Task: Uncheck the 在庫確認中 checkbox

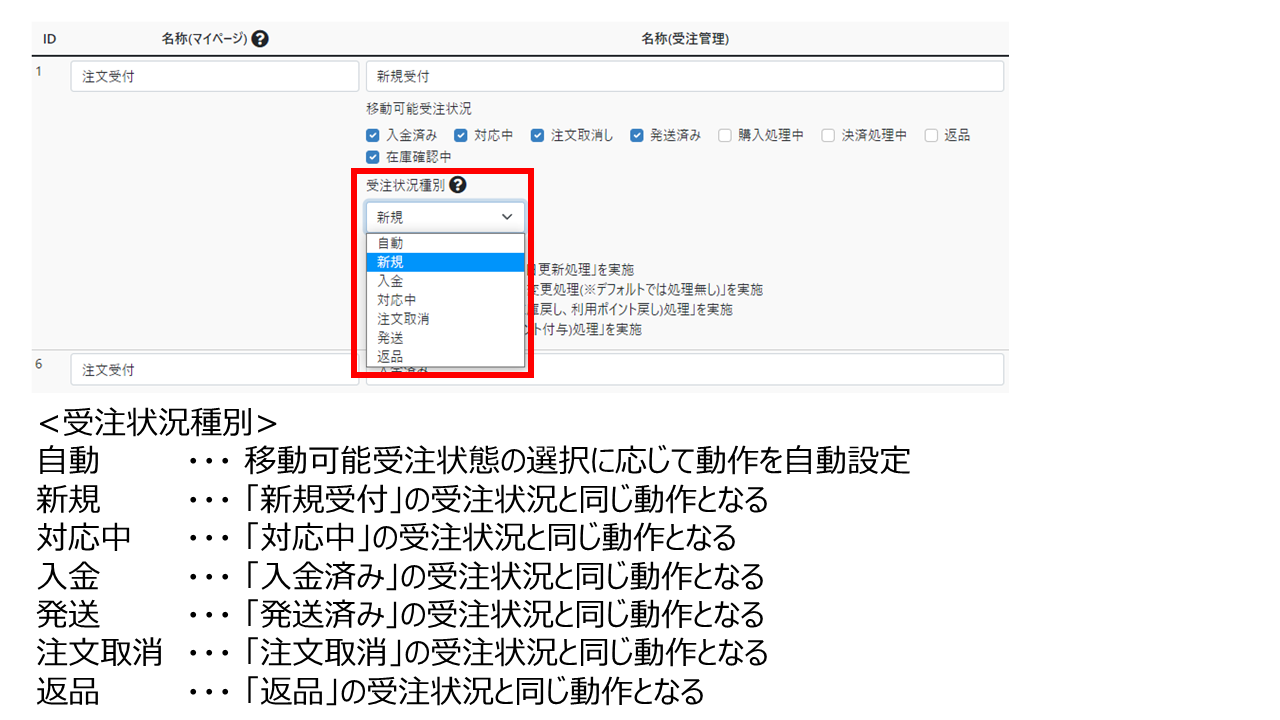Action: pyautogui.click(x=373, y=157)
